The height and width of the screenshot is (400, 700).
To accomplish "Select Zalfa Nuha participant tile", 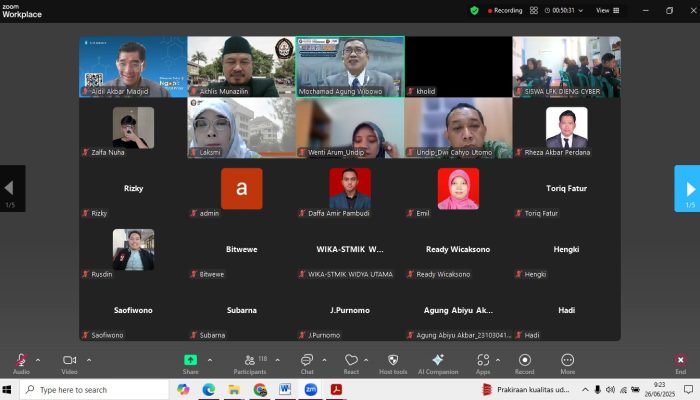I will [133, 128].
